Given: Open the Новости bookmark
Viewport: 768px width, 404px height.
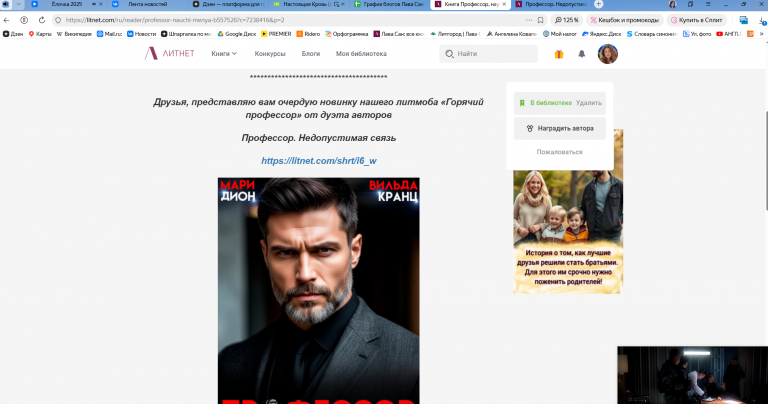Looking at the screenshot, I should (141, 34).
